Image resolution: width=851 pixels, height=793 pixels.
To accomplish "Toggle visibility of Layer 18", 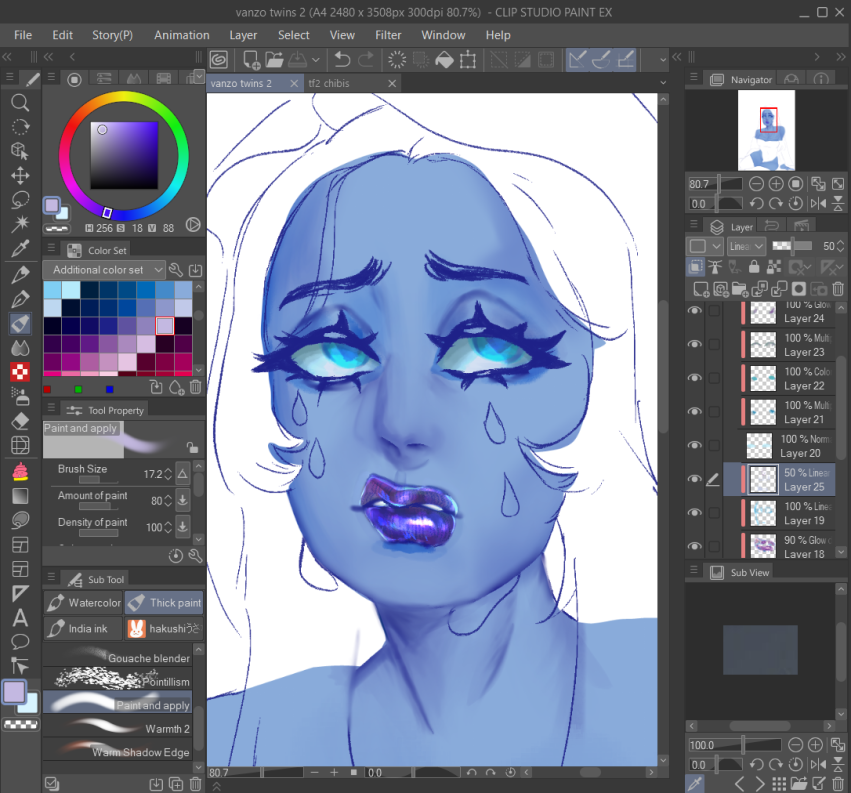I will tap(694, 547).
